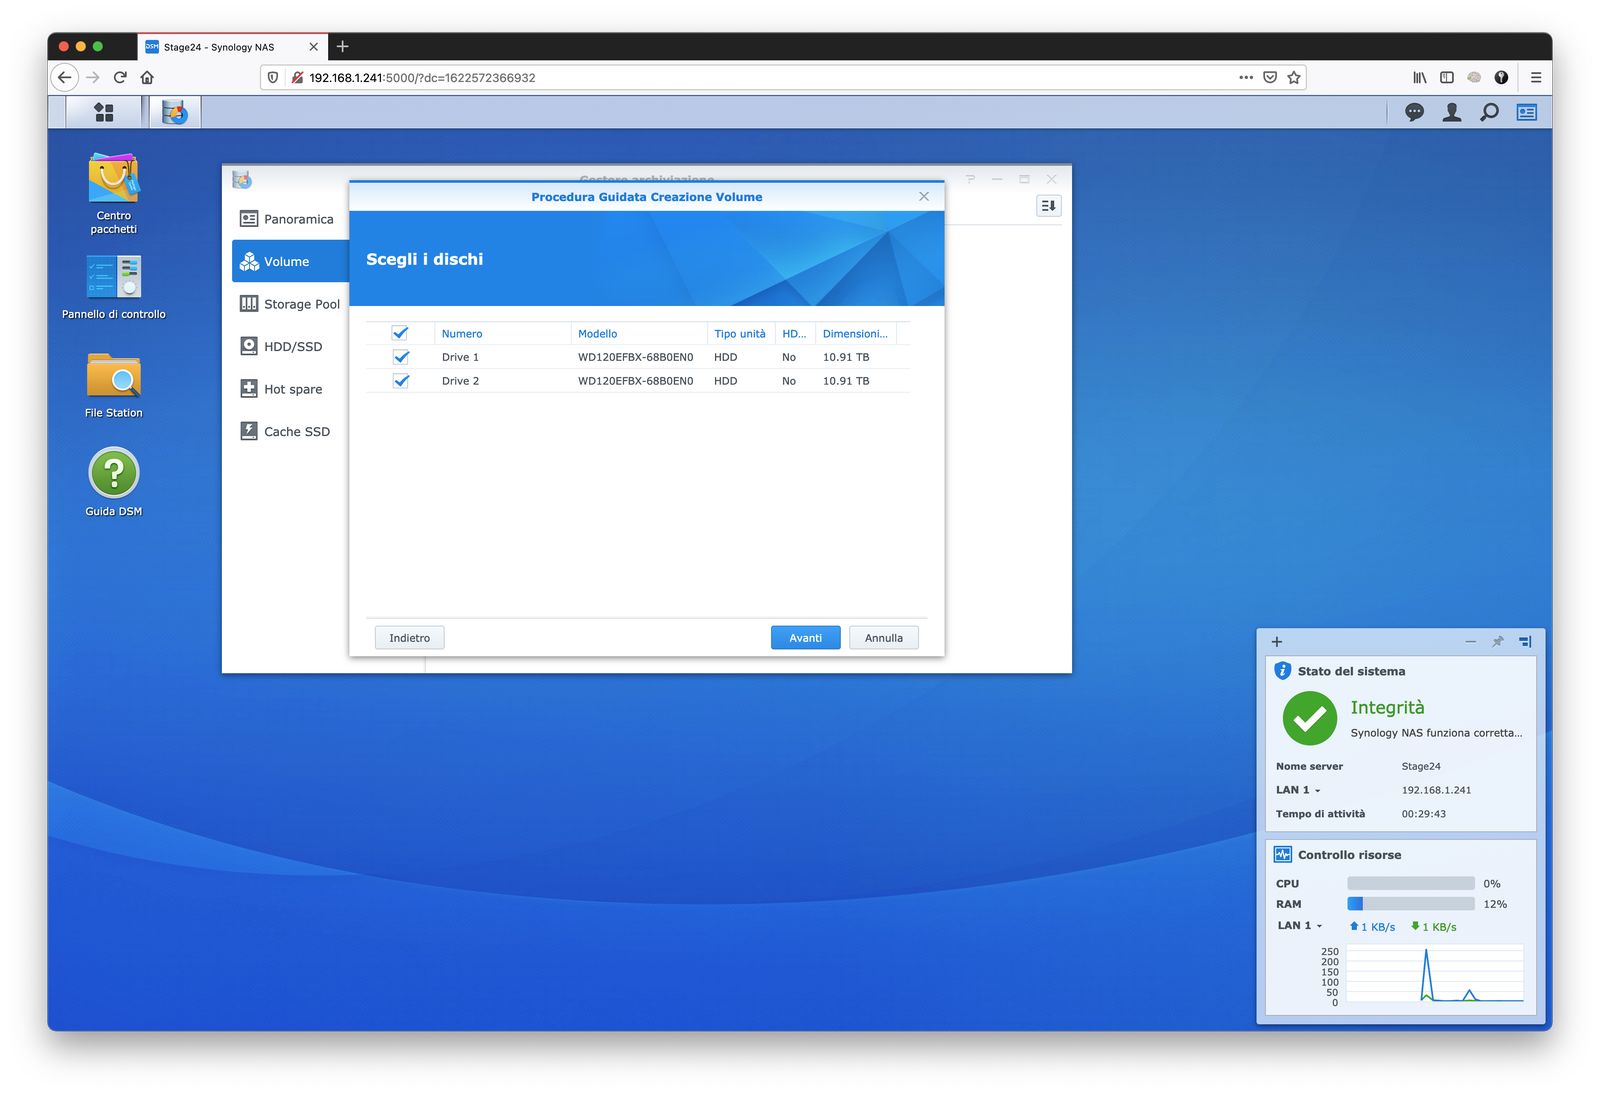This screenshot has width=1600, height=1094.
Task: Go back in Firefox
Action: [x=65, y=77]
